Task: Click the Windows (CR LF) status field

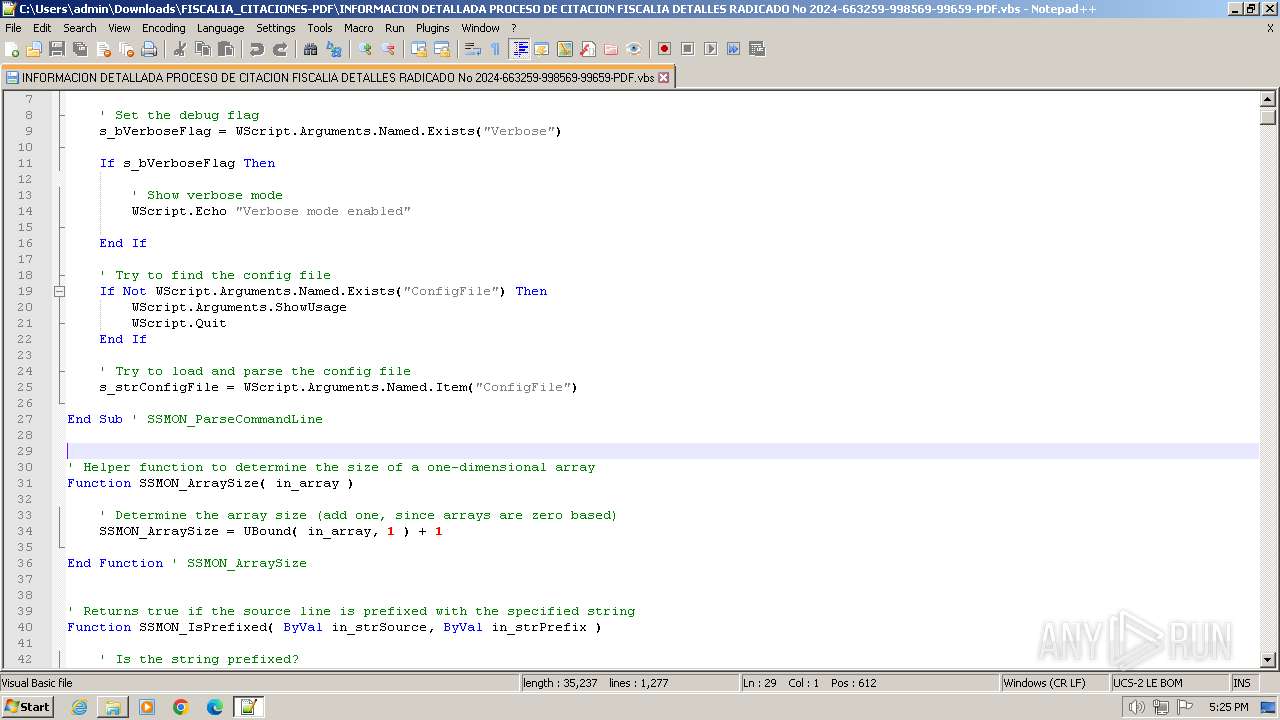Action: (1055, 683)
